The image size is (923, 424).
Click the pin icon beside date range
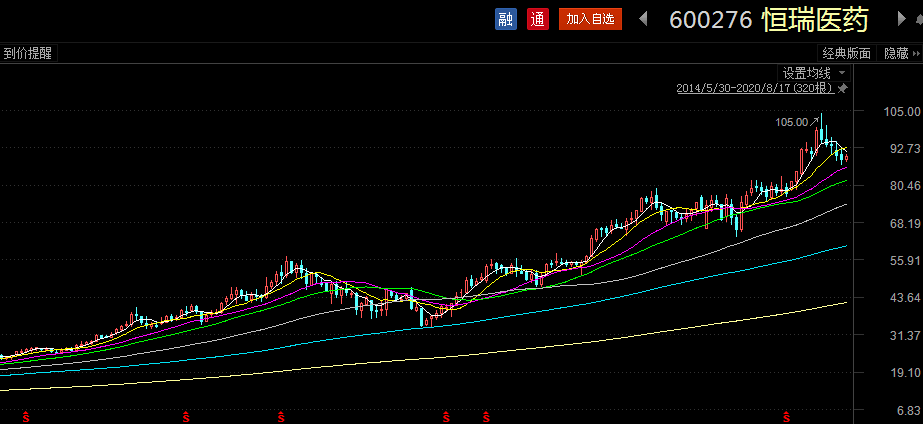(843, 89)
